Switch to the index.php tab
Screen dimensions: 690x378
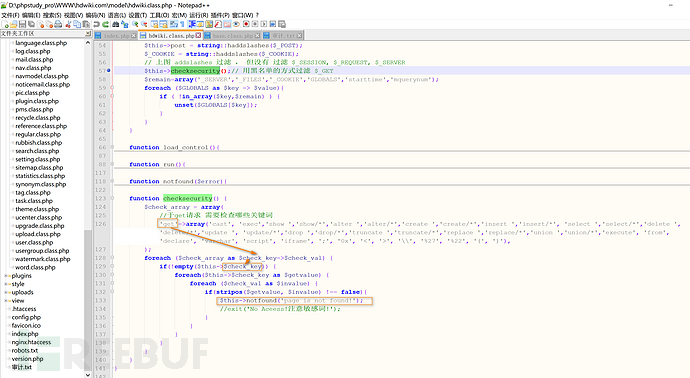click(116, 36)
